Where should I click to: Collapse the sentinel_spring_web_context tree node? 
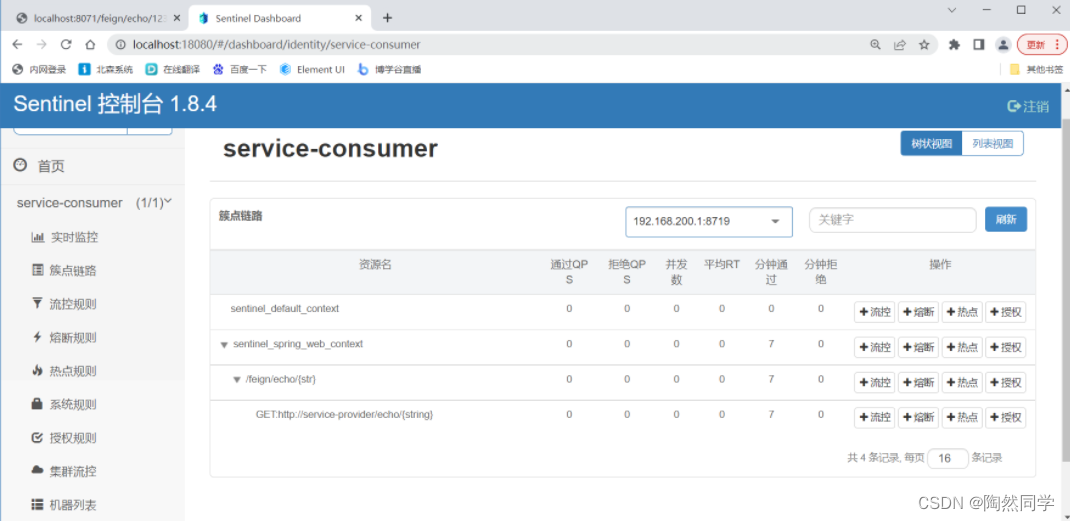pyautogui.click(x=224, y=345)
